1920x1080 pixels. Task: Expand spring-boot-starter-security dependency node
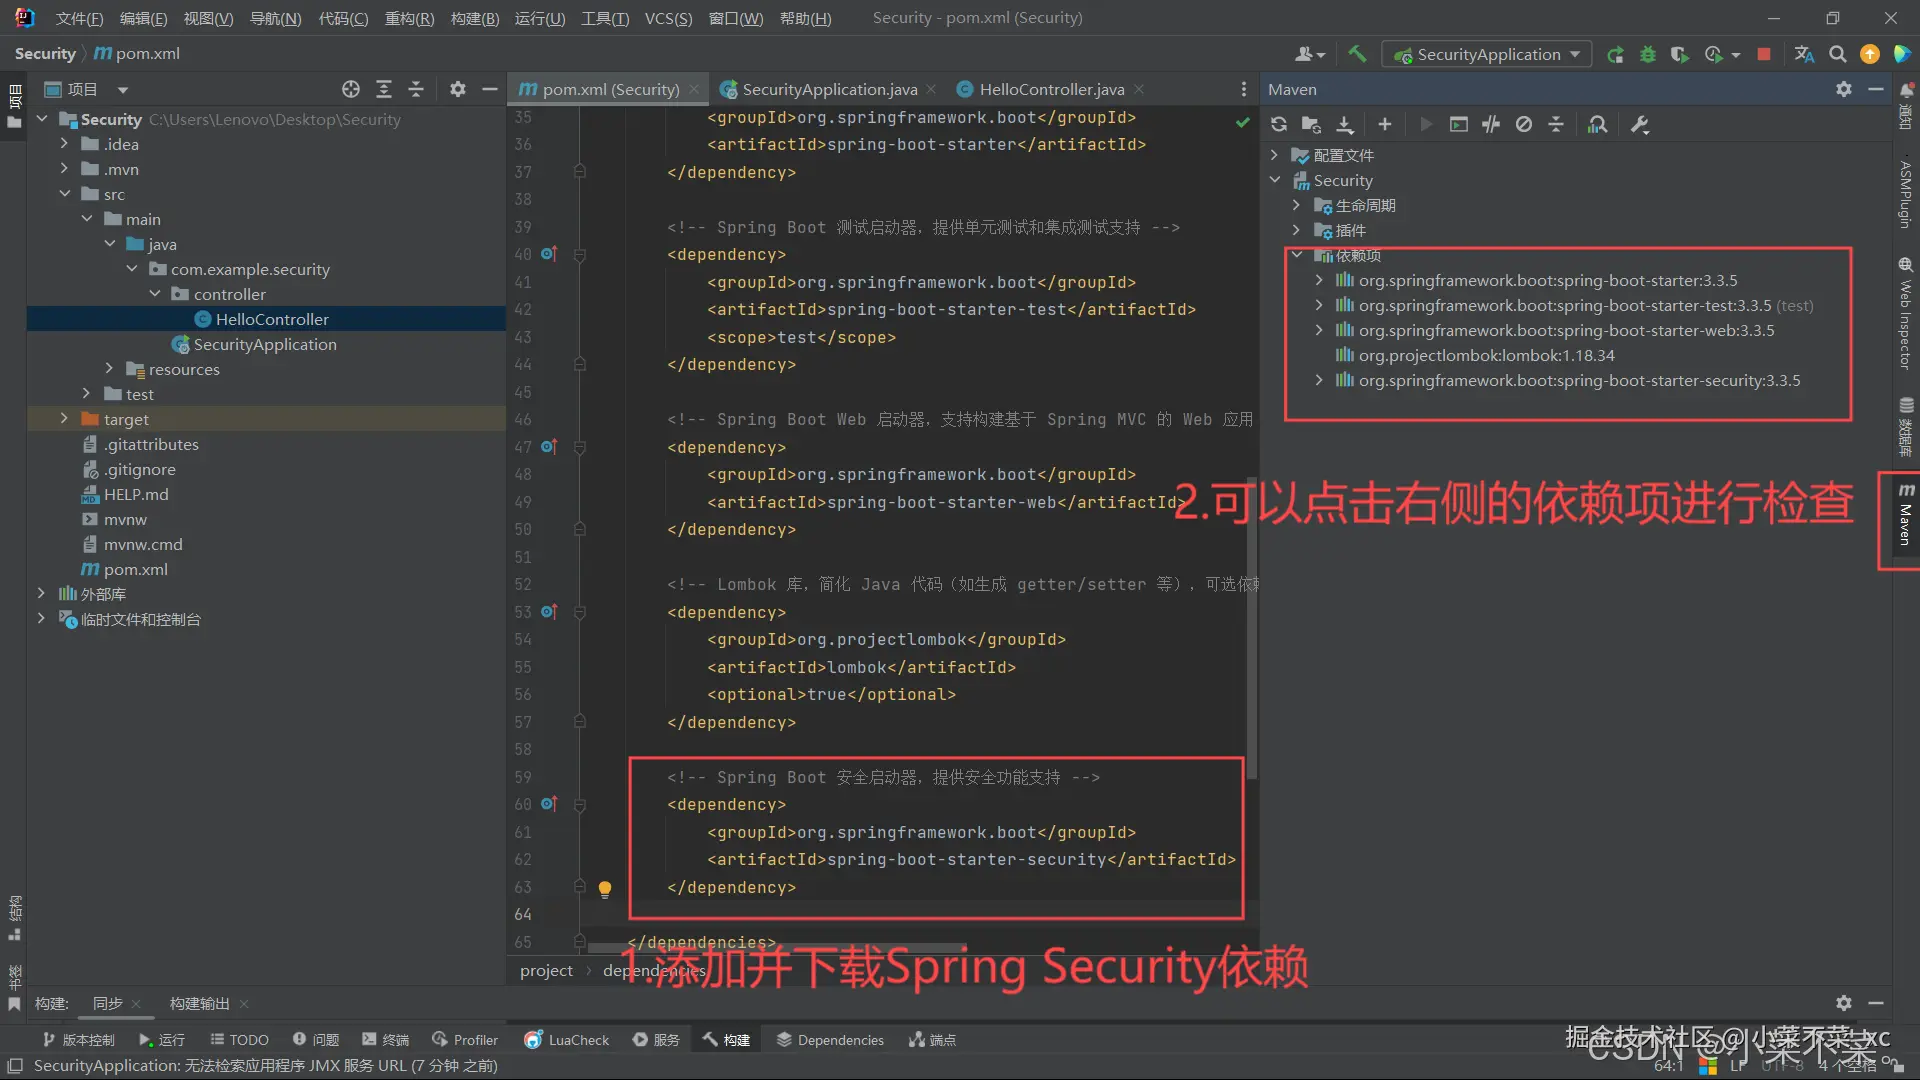point(1319,380)
